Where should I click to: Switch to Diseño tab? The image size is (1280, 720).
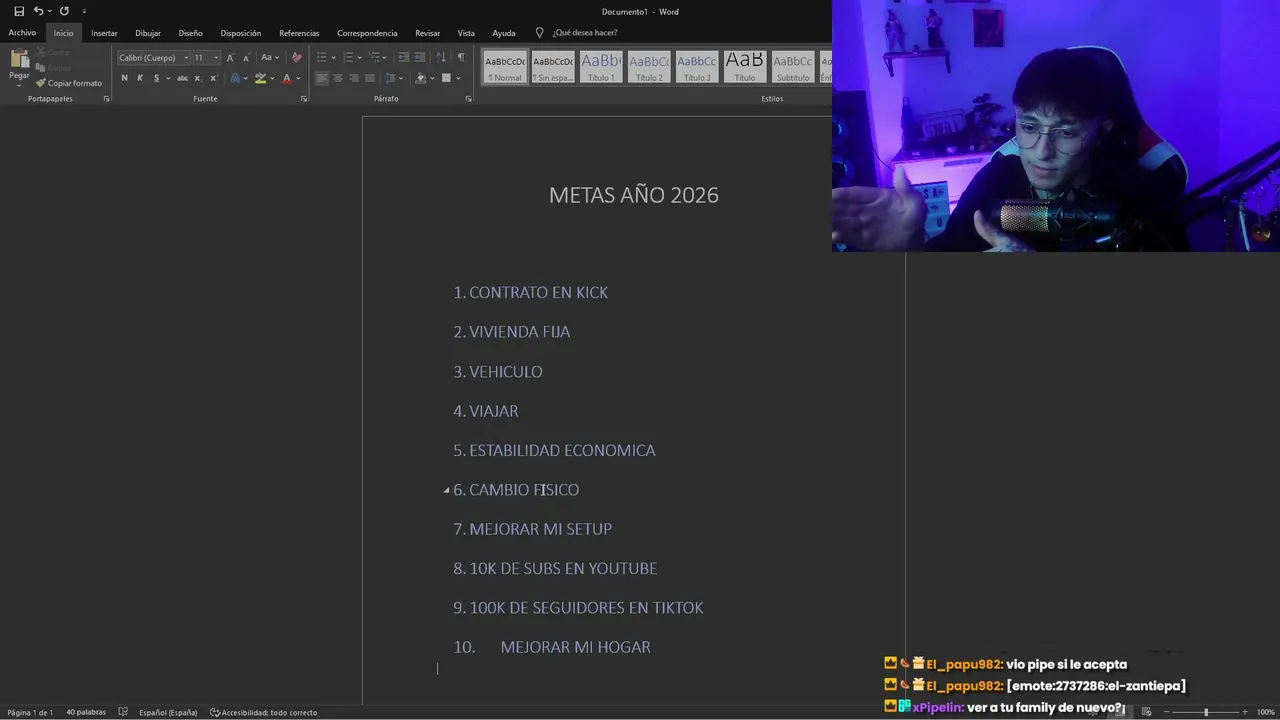click(x=190, y=33)
